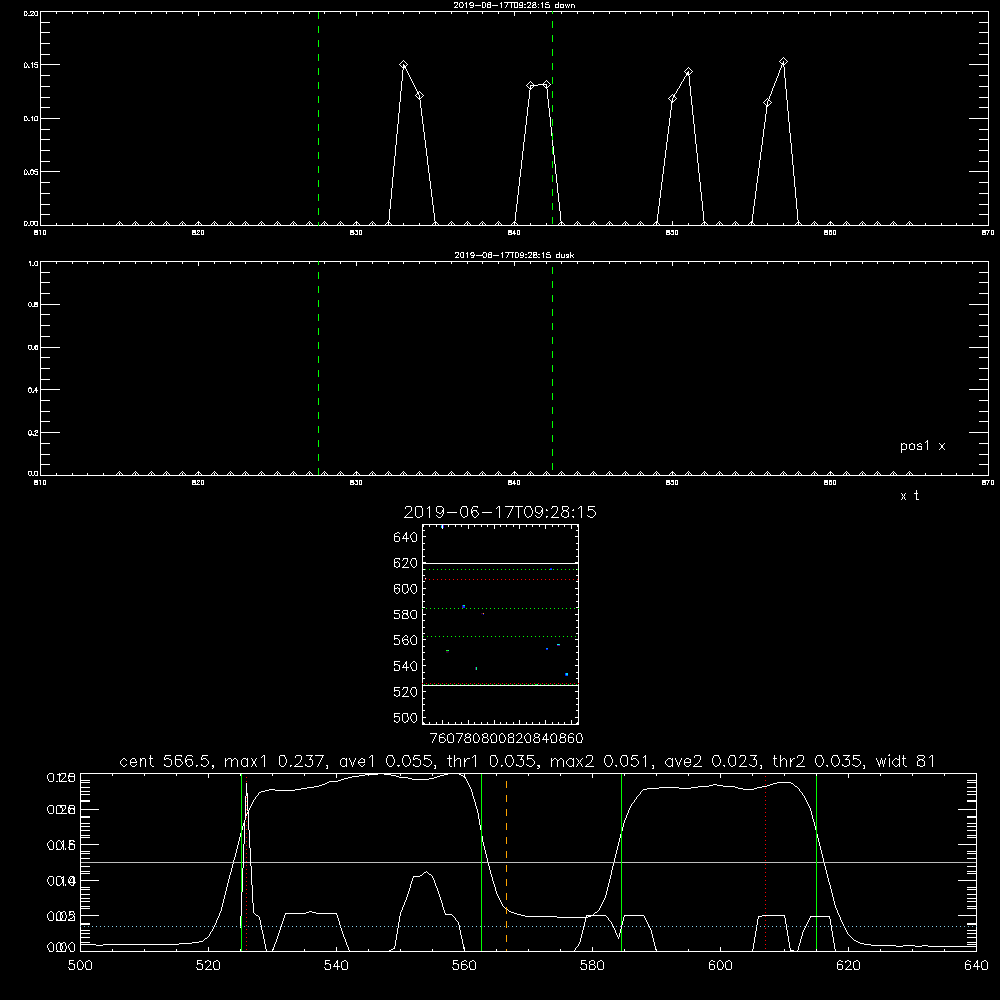Click the 'x t' label
This screenshot has width=1000, height=1000.
909,496
